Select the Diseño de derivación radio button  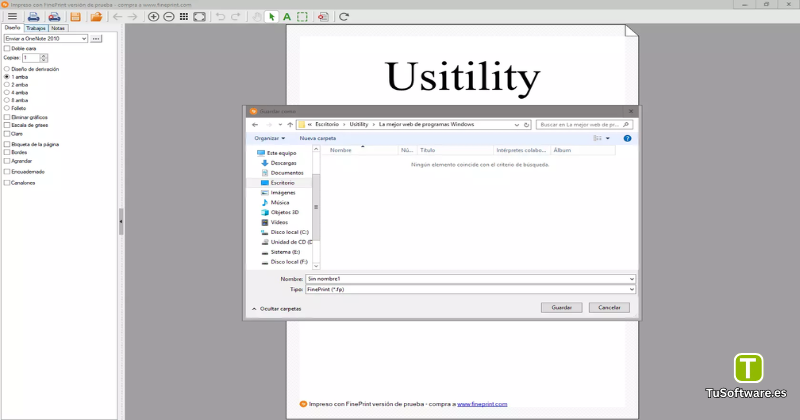pos(7,69)
